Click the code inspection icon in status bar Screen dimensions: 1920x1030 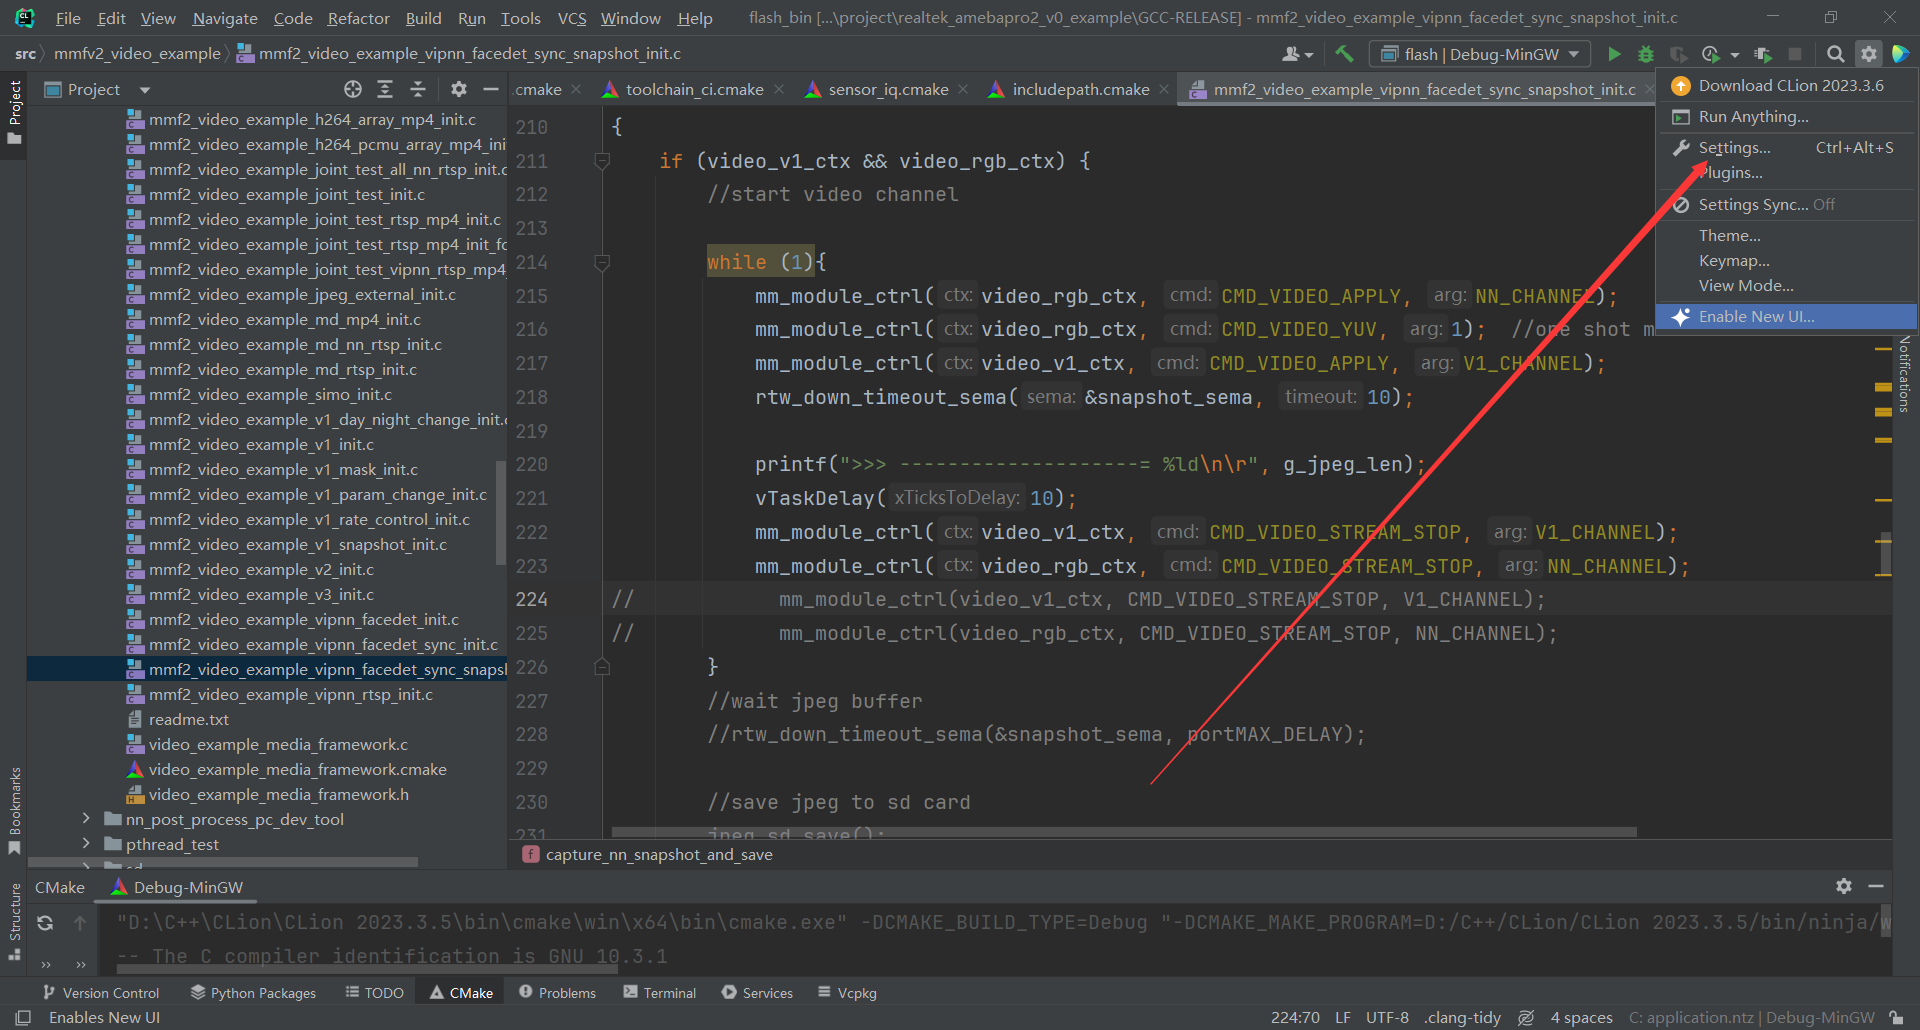tap(1526, 1017)
